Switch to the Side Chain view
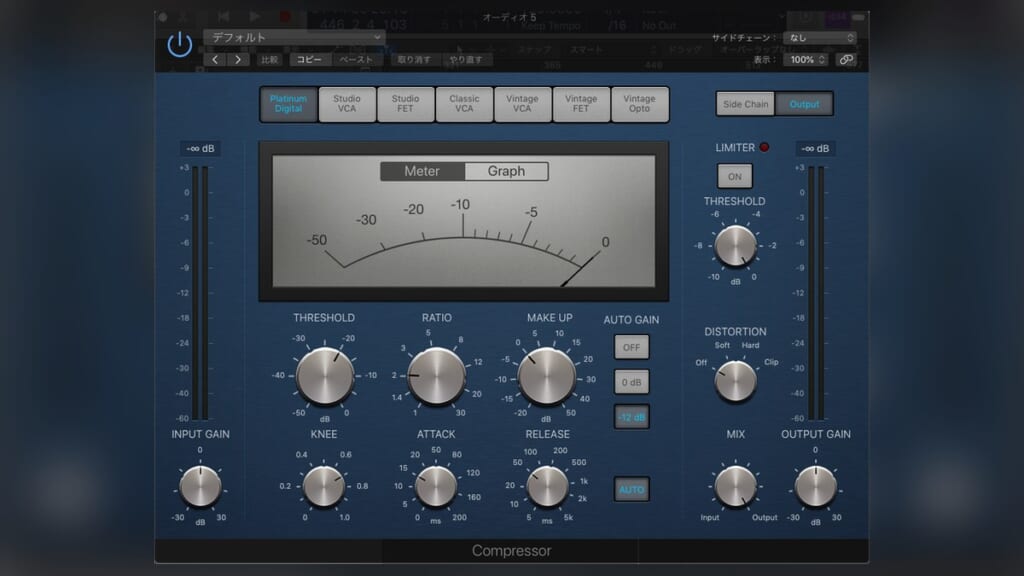The width and height of the screenshot is (1024, 576). (x=745, y=104)
